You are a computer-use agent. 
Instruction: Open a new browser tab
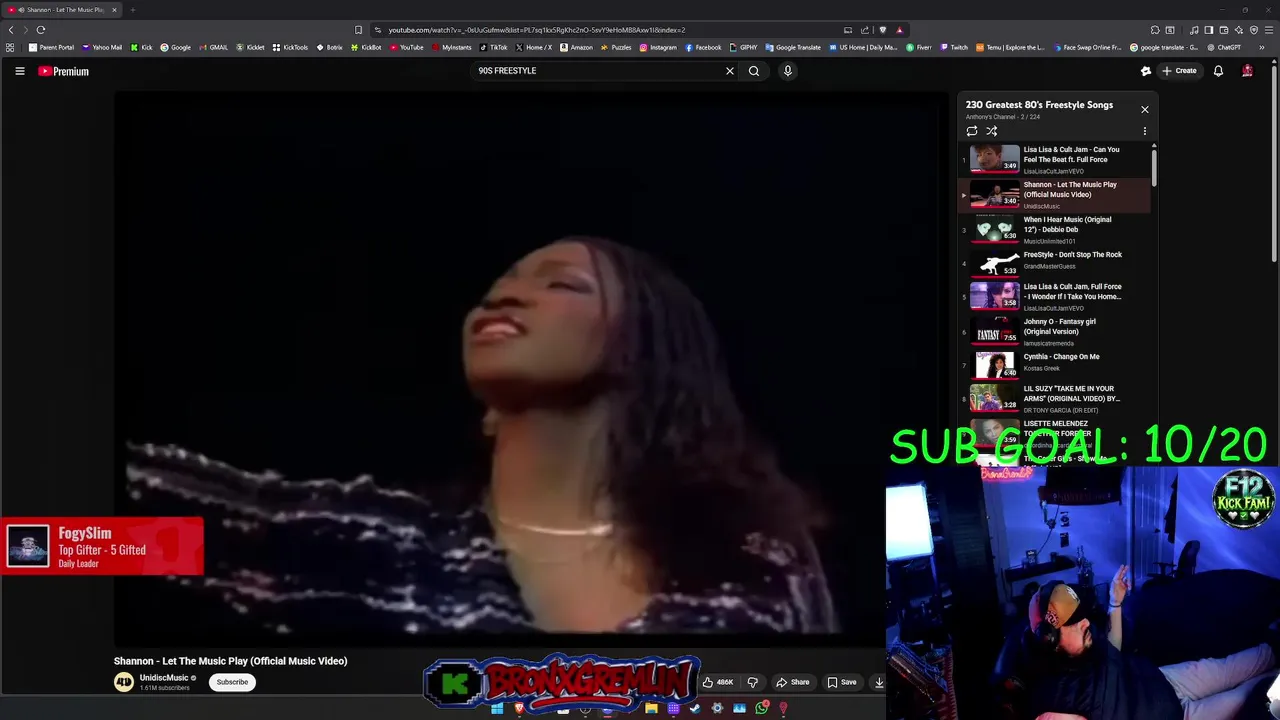click(132, 10)
